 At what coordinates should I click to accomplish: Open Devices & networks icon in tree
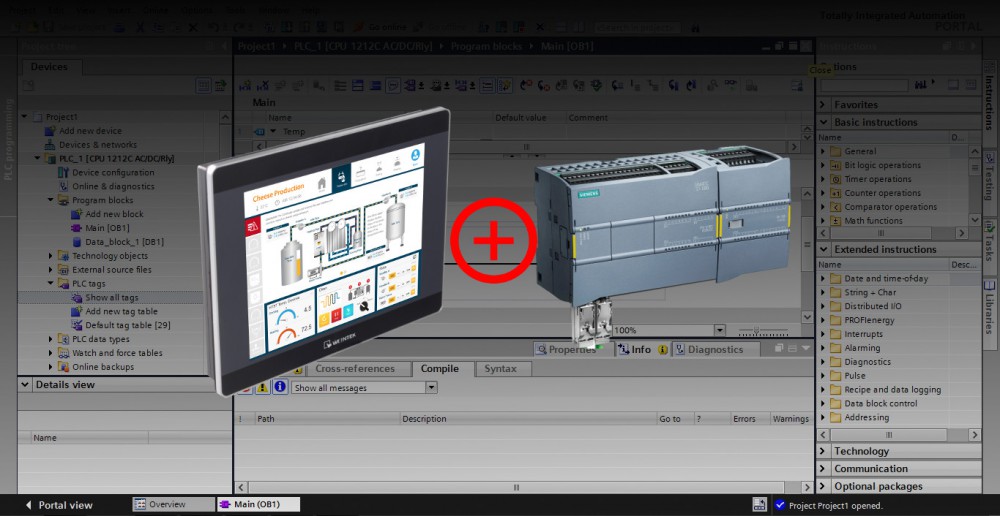(x=51, y=145)
